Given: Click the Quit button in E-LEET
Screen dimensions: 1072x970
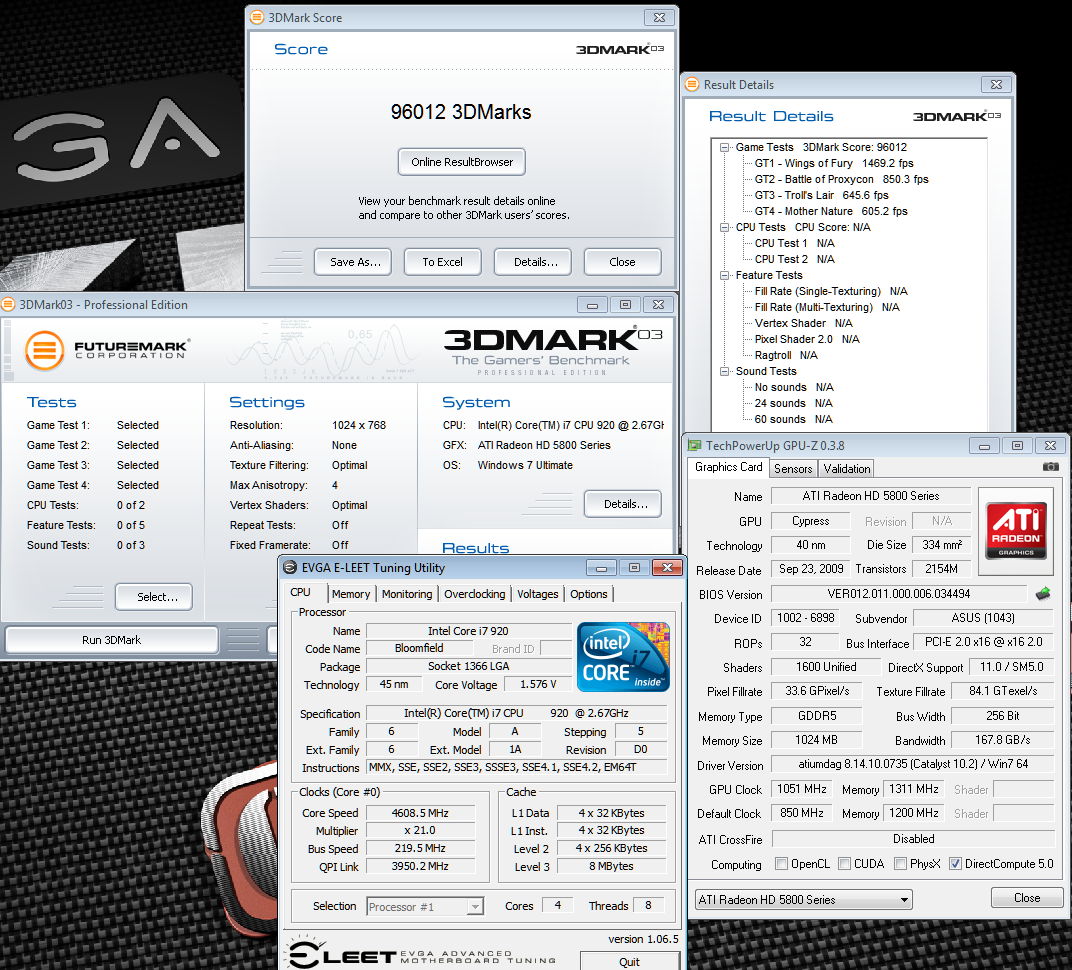Looking at the screenshot, I should pyautogui.click(x=629, y=961).
